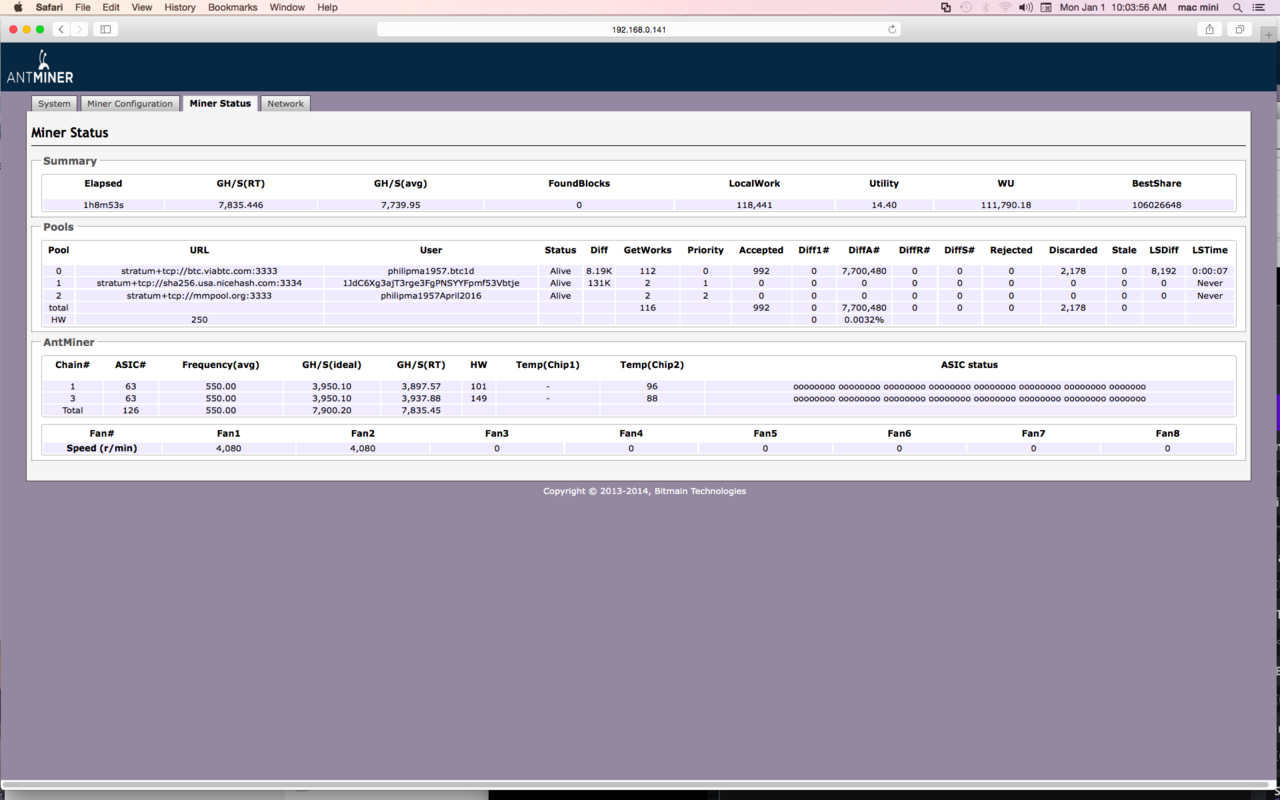Click the LocalWork value 118,441
The width and height of the screenshot is (1280, 800).
tap(754, 205)
